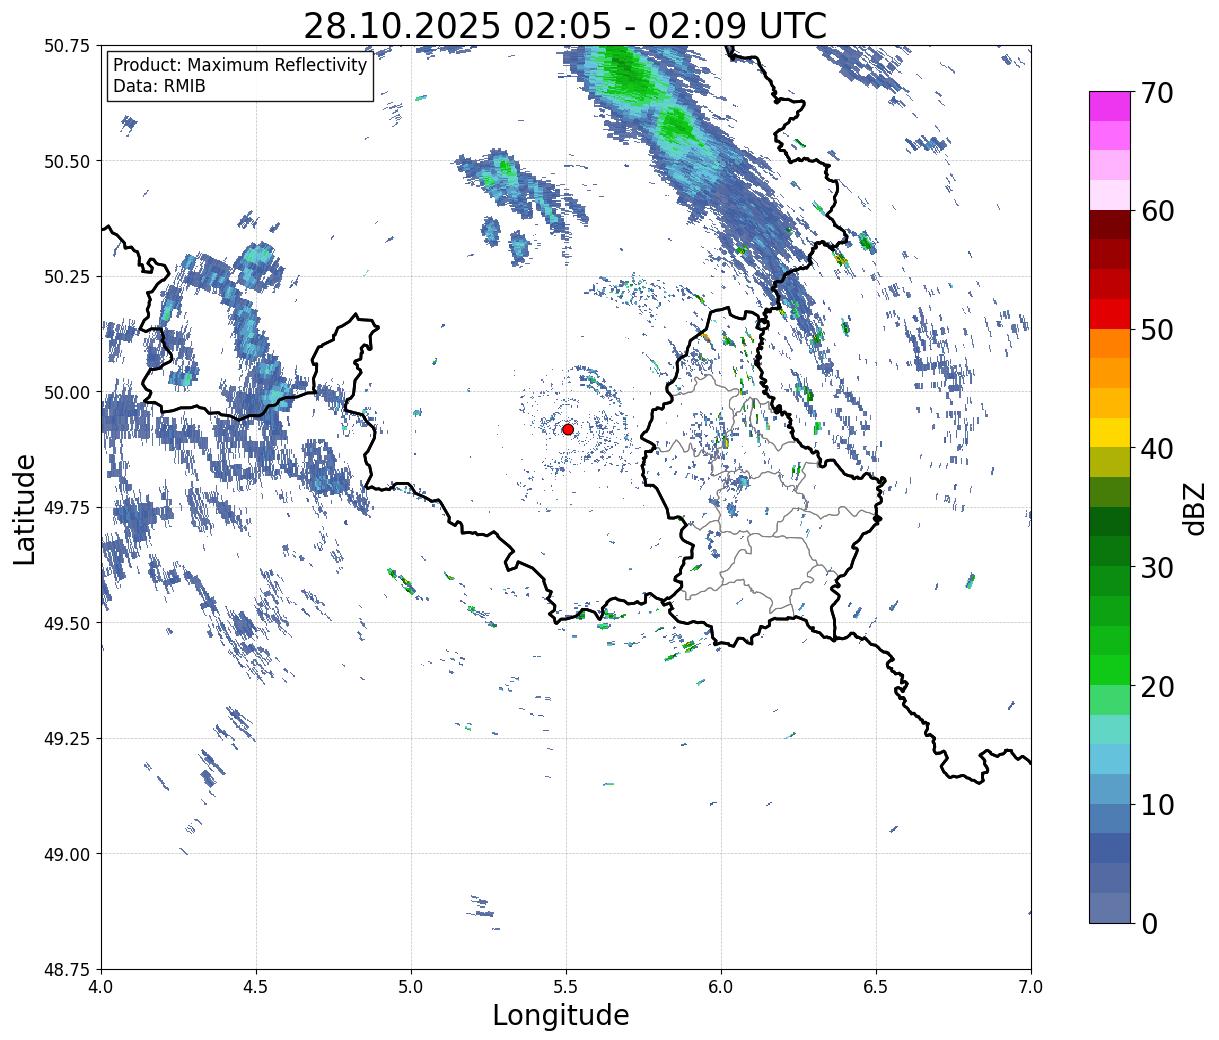Viewport: 1219px width, 1040px height.
Task: Pick the yellow colorbar swatch just above 40 dBZ
Action: (1110, 433)
